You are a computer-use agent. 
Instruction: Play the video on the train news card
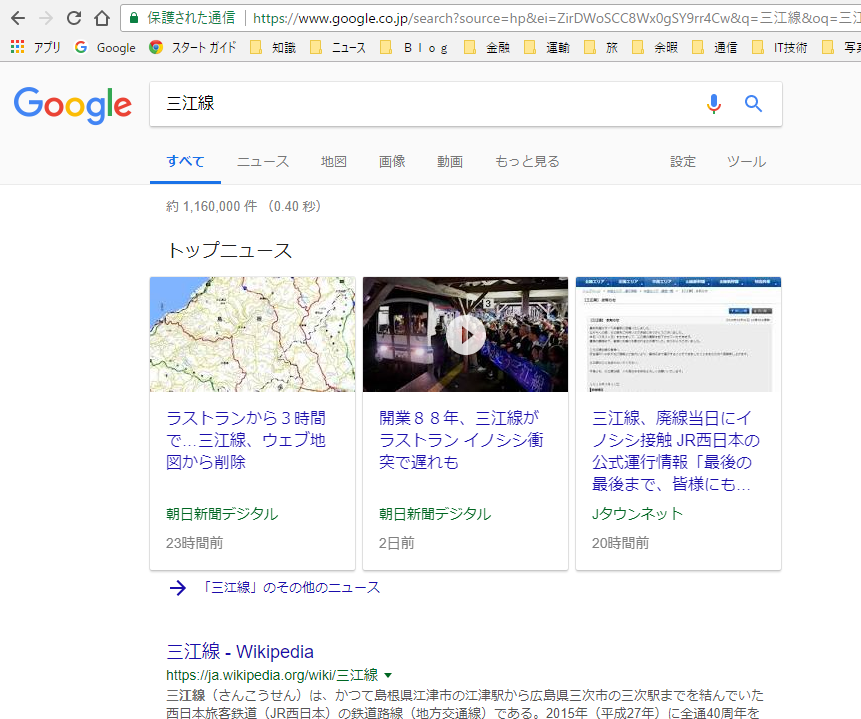[466, 335]
